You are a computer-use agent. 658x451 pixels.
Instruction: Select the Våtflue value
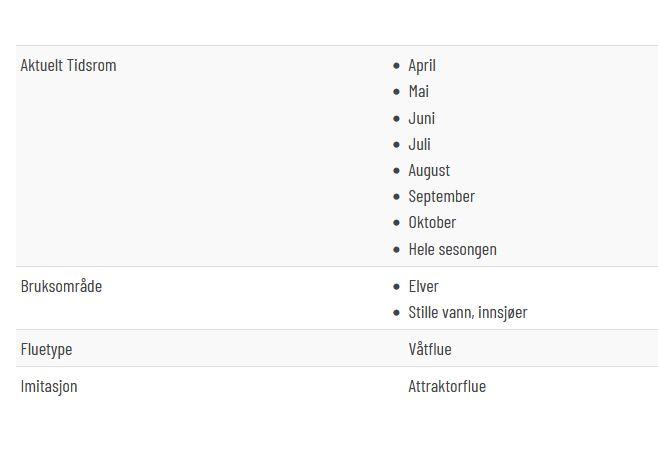pyautogui.click(x=430, y=349)
